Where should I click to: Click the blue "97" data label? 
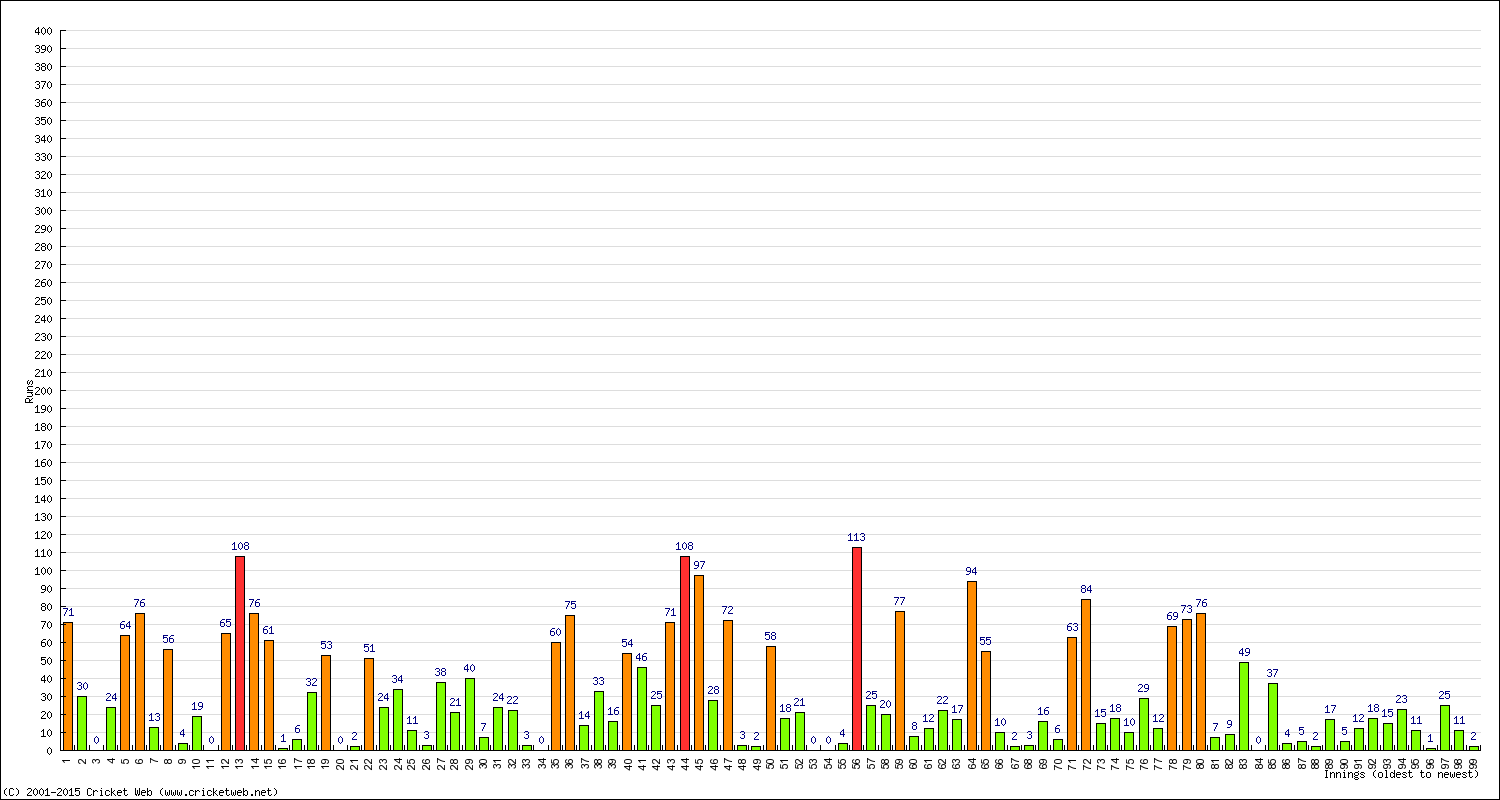click(699, 566)
